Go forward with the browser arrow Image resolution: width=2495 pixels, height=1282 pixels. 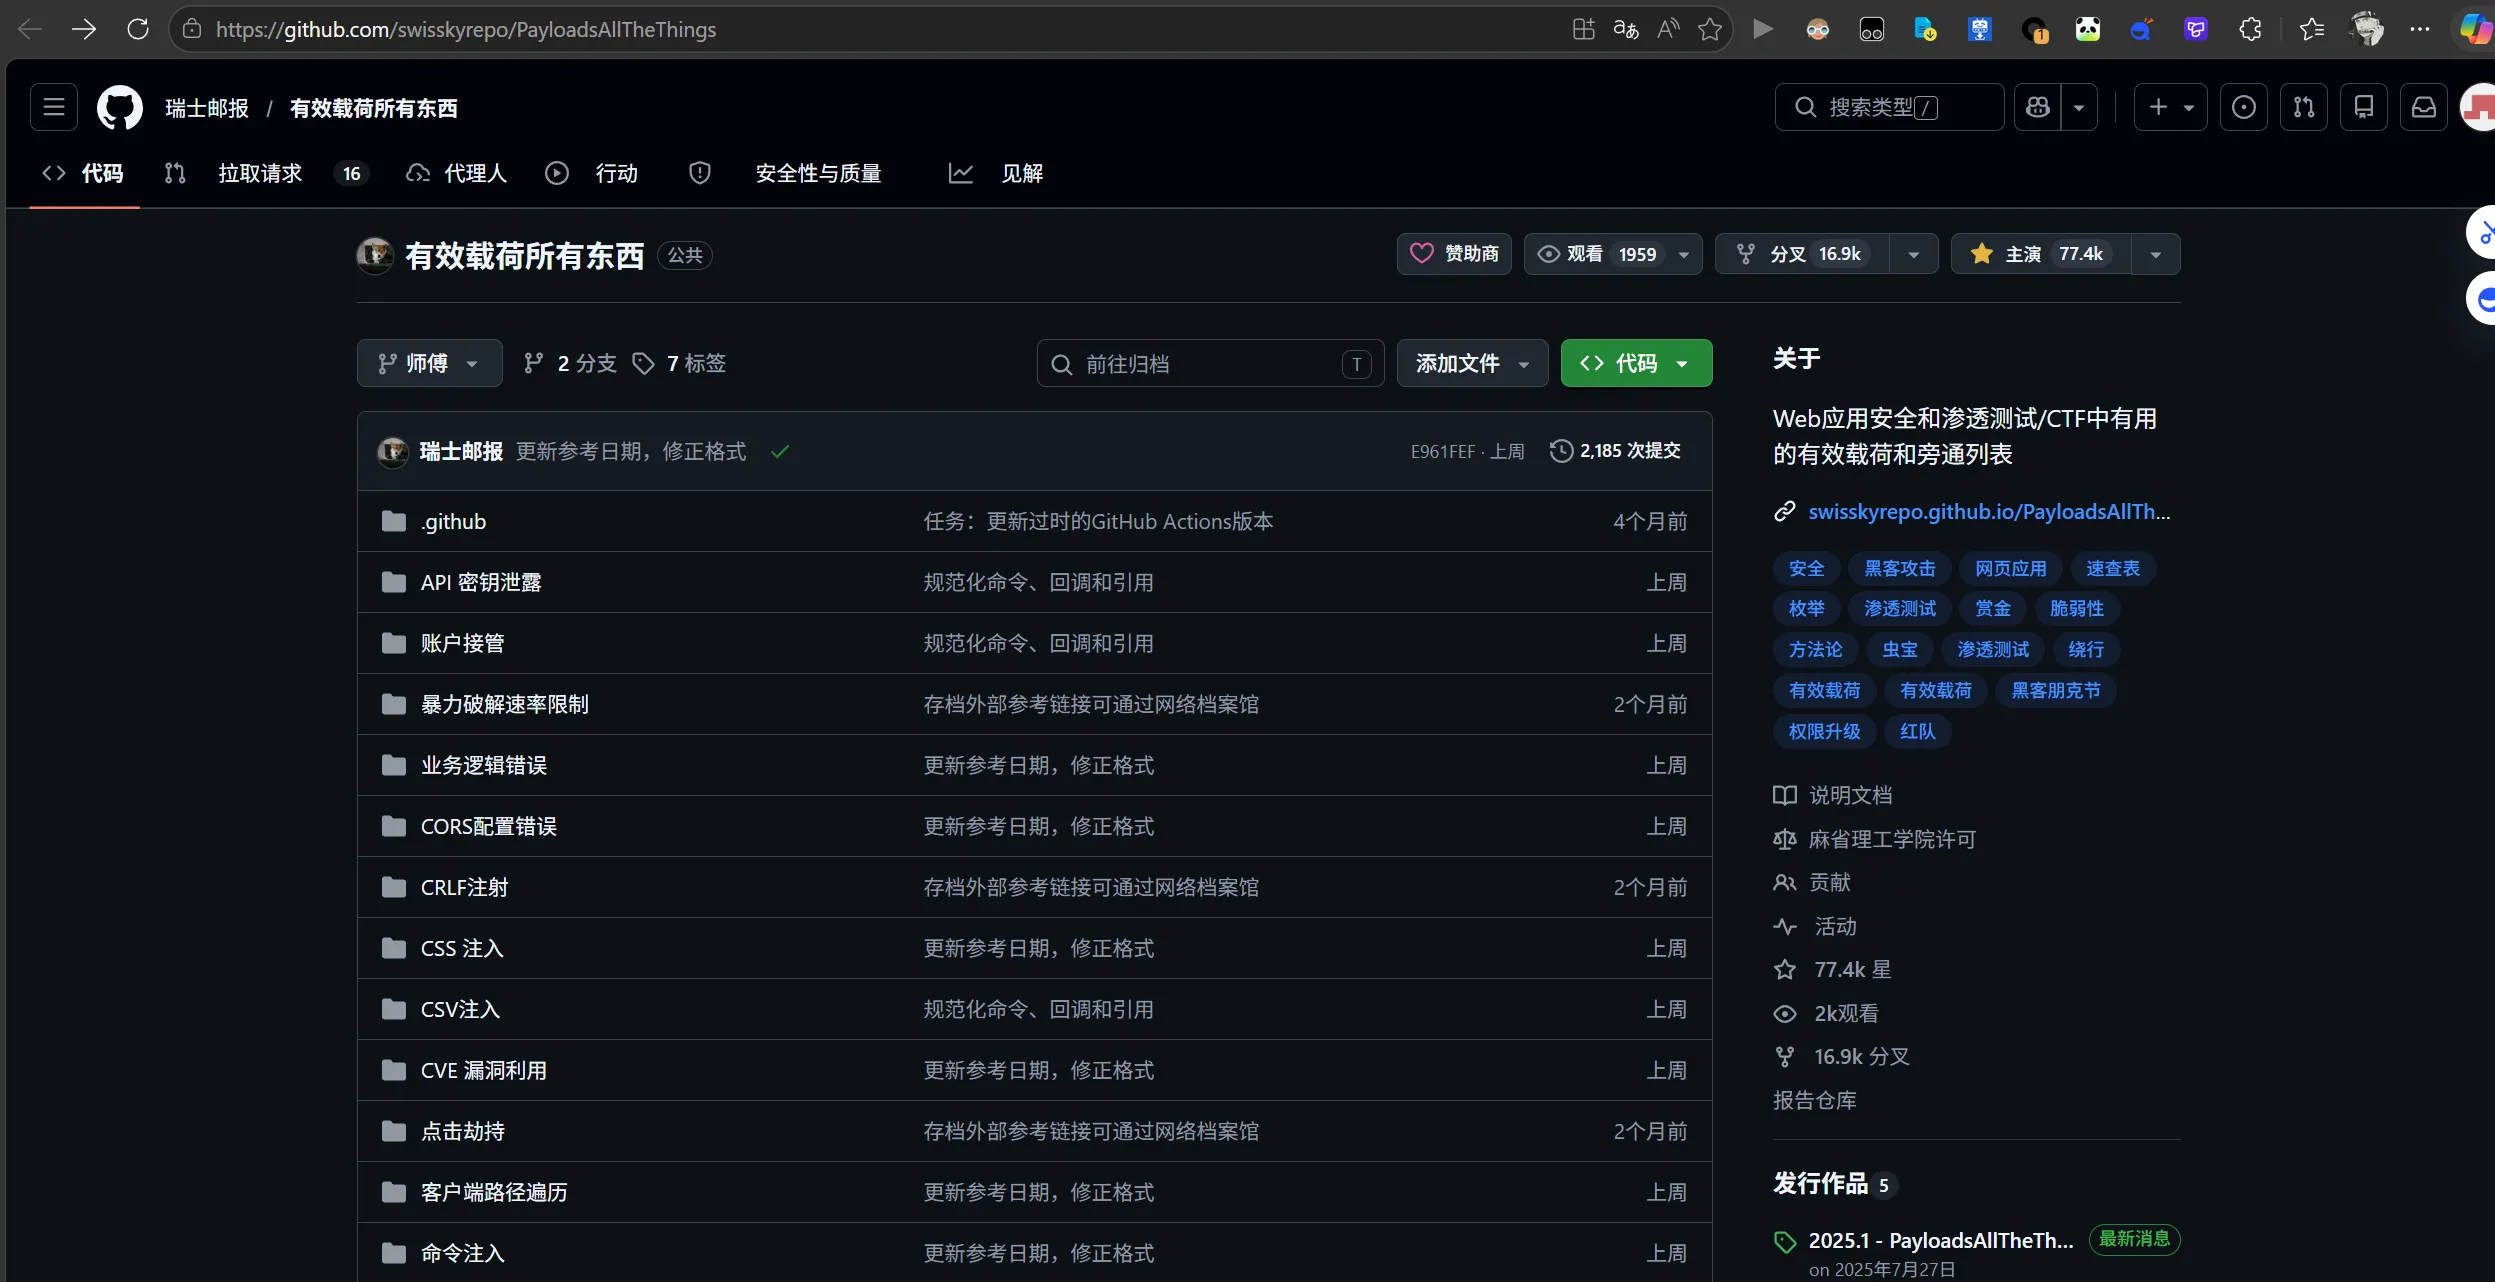pos(84,29)
